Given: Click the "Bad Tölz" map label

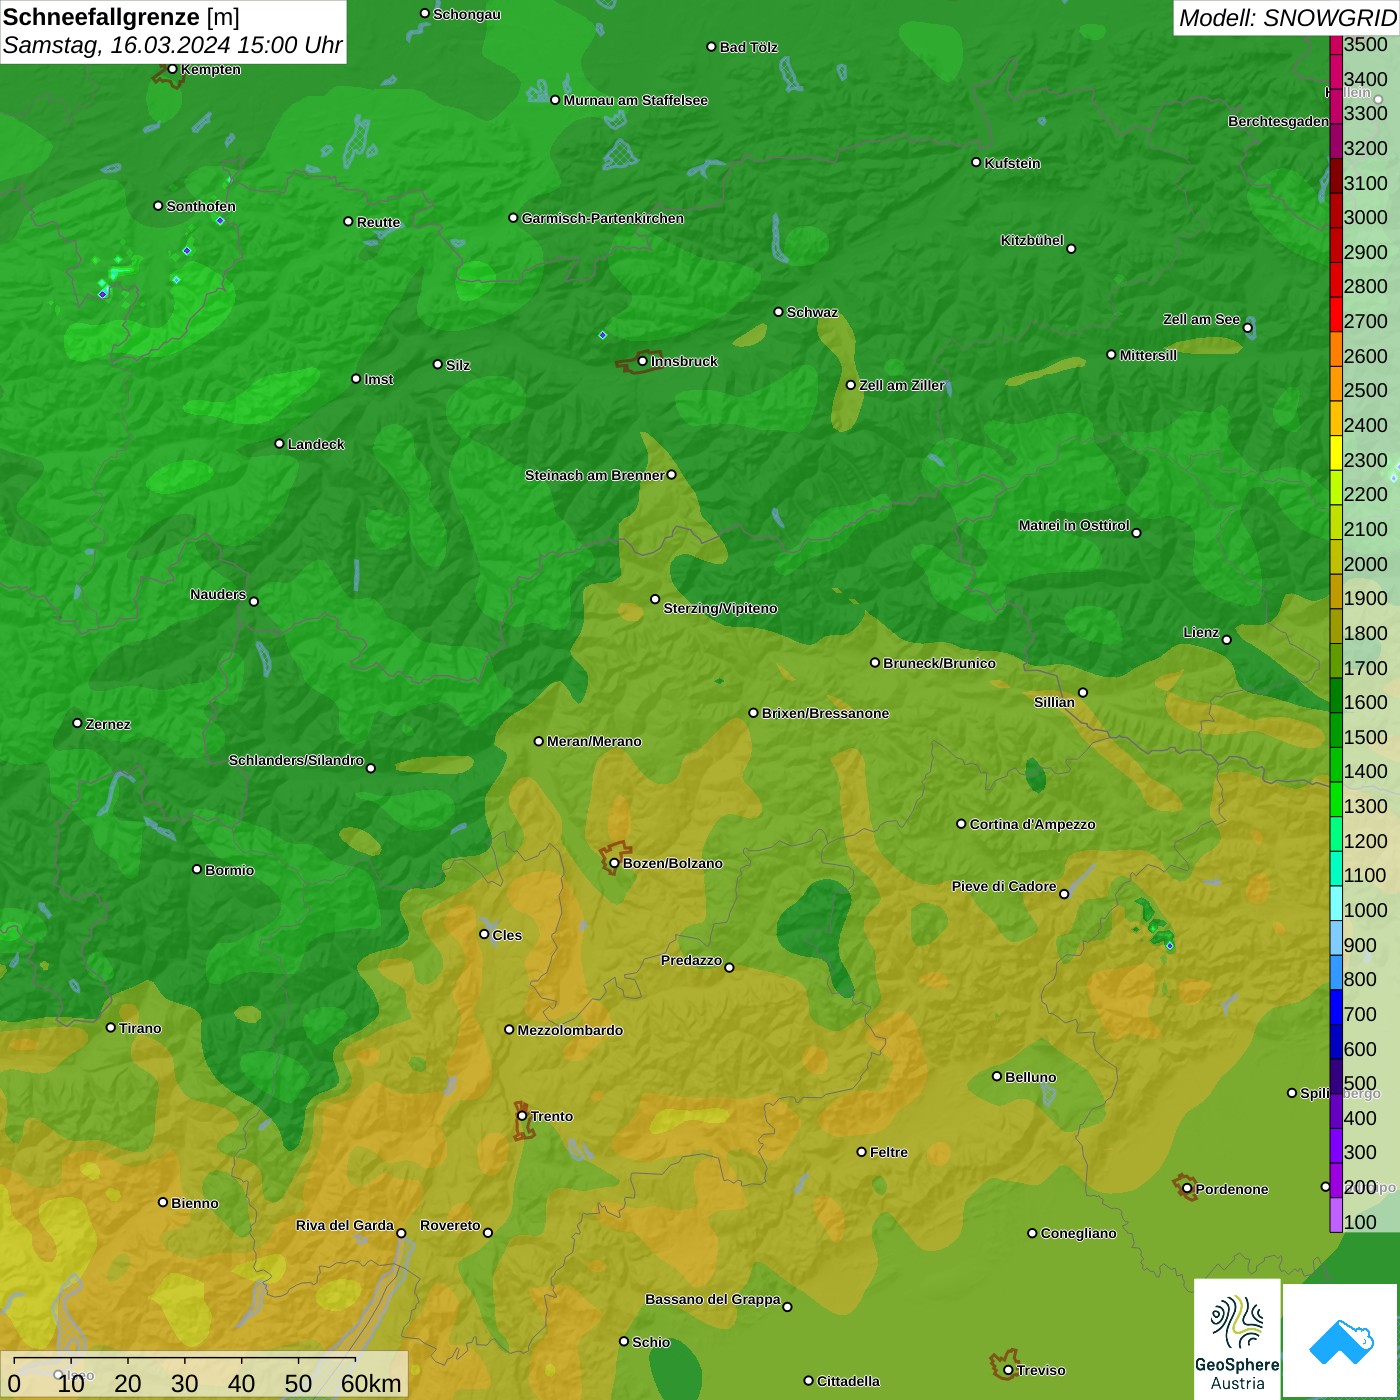Looking at the screenshot, I should (x=749, y=47).
